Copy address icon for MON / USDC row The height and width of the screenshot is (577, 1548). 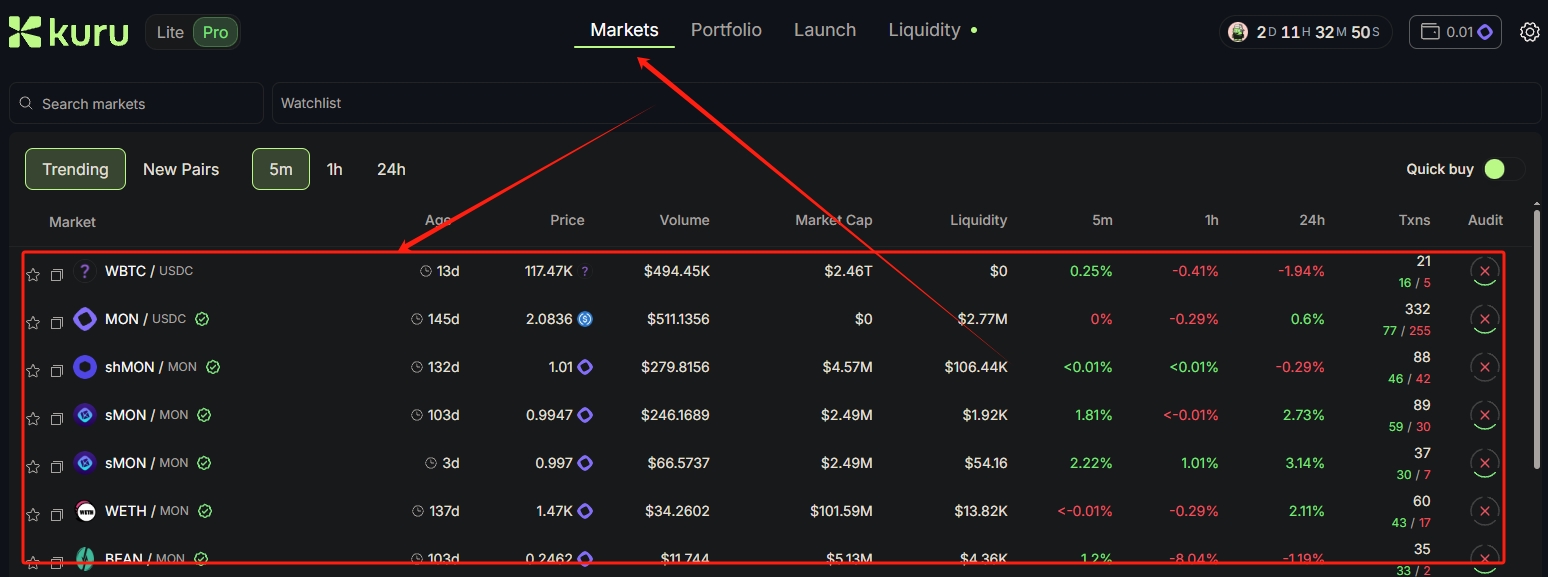point(57,322)
